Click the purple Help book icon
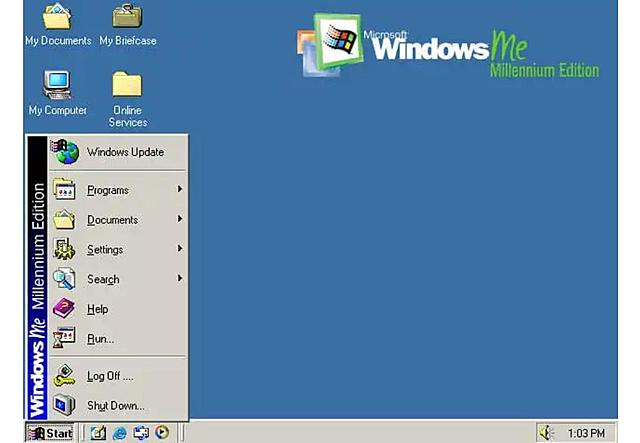Viewport: 640px width, 443px height. 64,308
